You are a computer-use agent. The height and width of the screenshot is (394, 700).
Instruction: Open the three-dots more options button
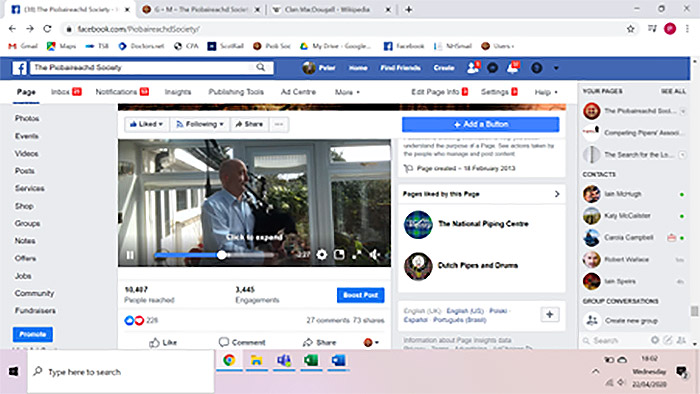point(279,124)
